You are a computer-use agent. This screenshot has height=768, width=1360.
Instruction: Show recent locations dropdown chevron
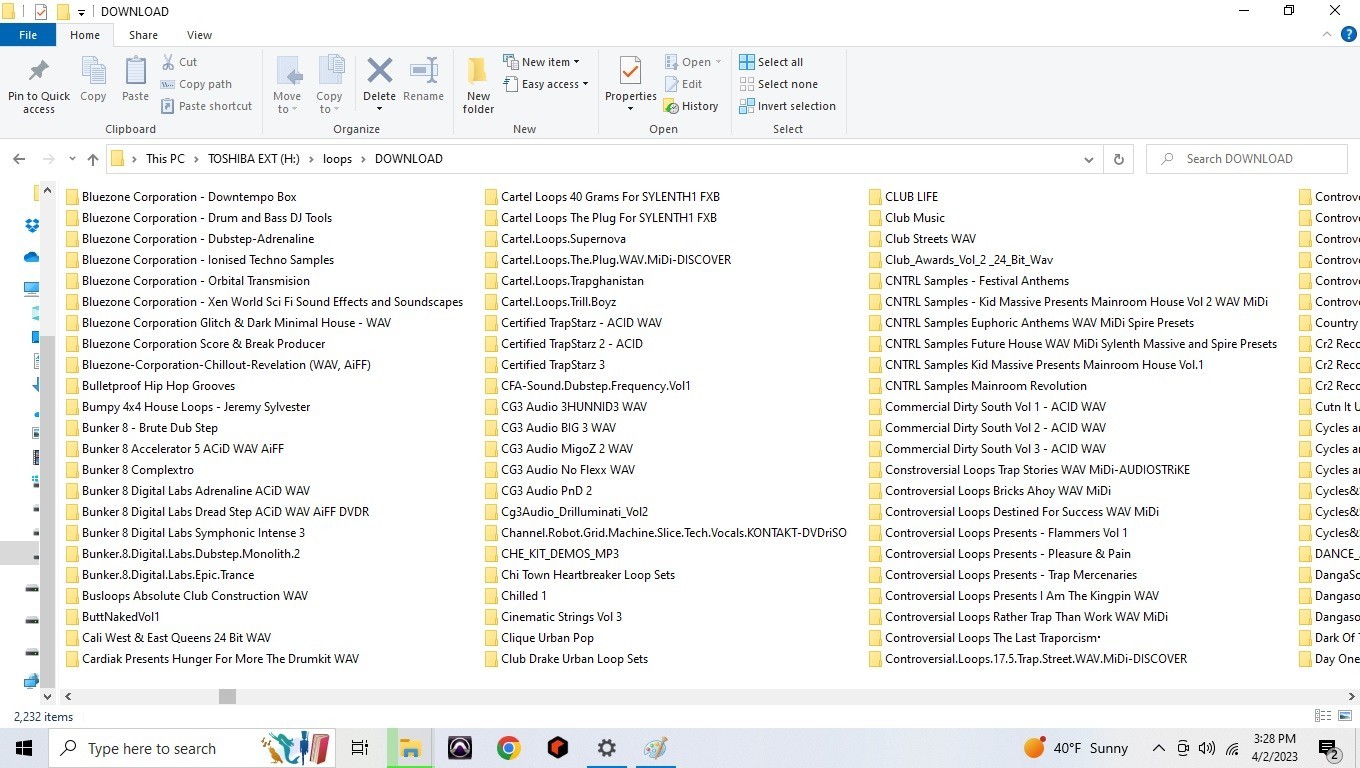[72, 159]
